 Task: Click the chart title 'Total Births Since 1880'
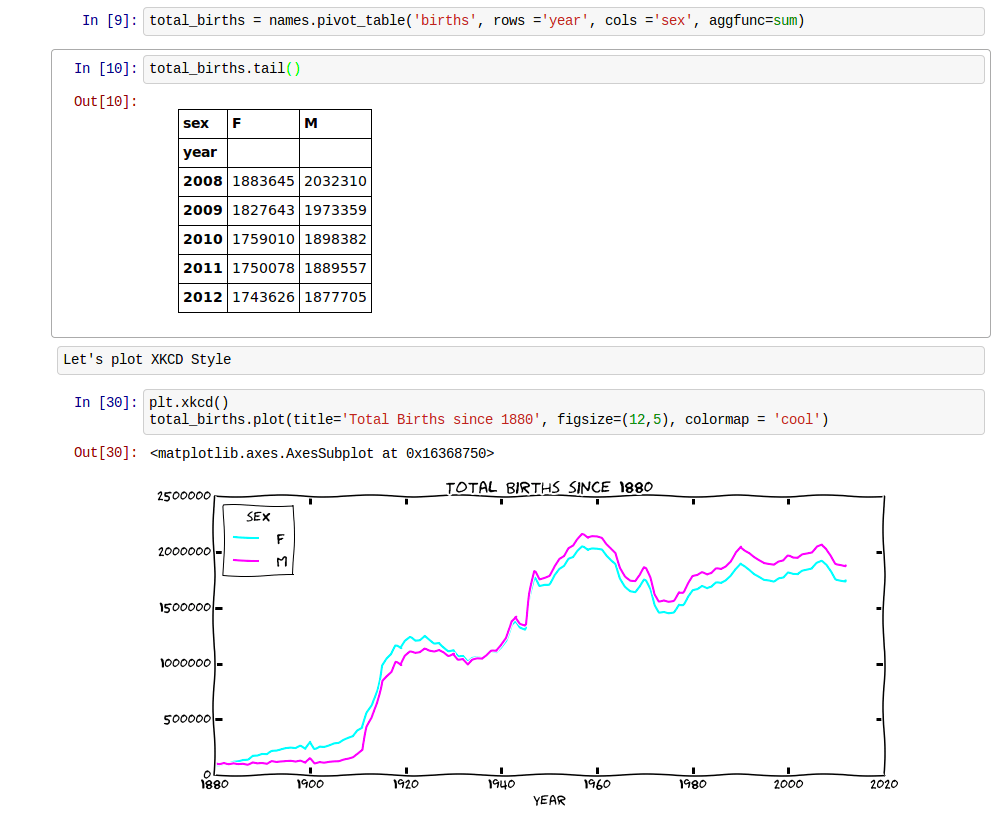[549, 488]
